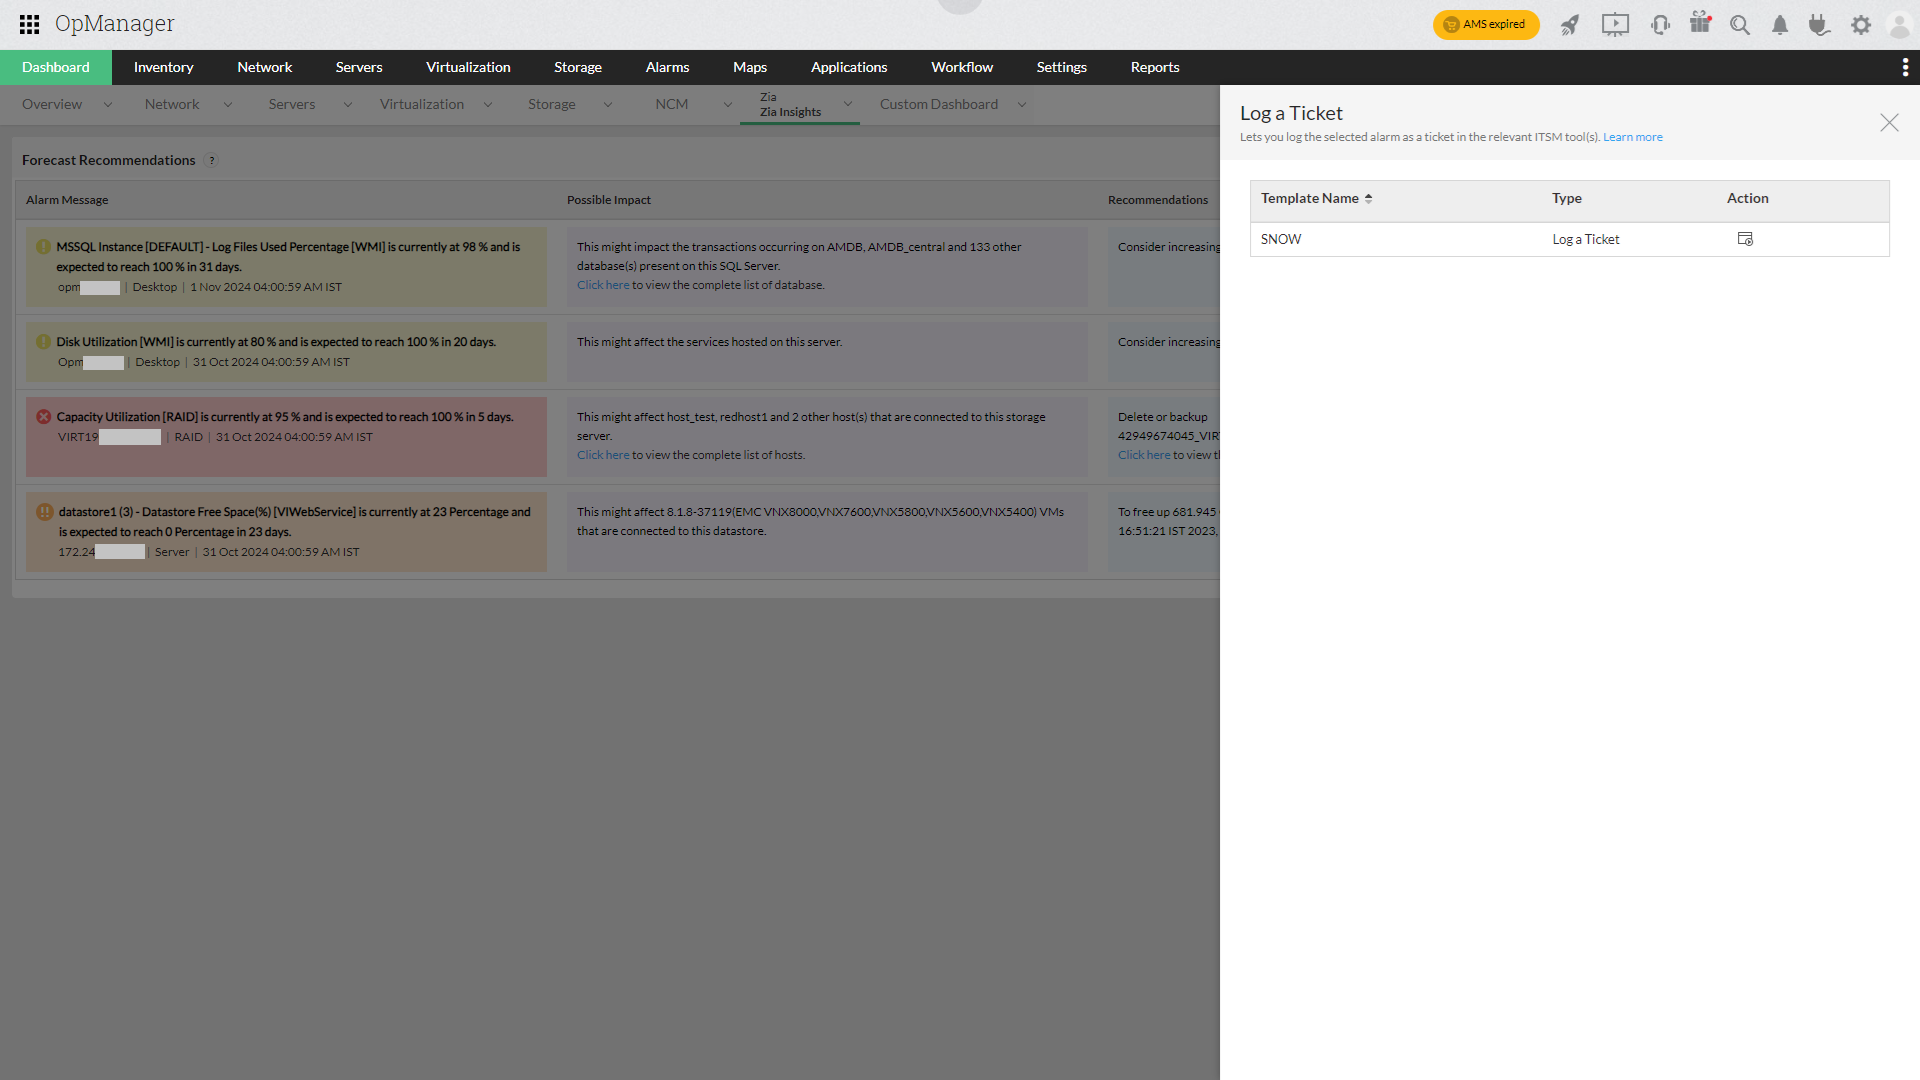Open the Learn more link
Screen dimensions: 1920x1080
[1632, 137]
